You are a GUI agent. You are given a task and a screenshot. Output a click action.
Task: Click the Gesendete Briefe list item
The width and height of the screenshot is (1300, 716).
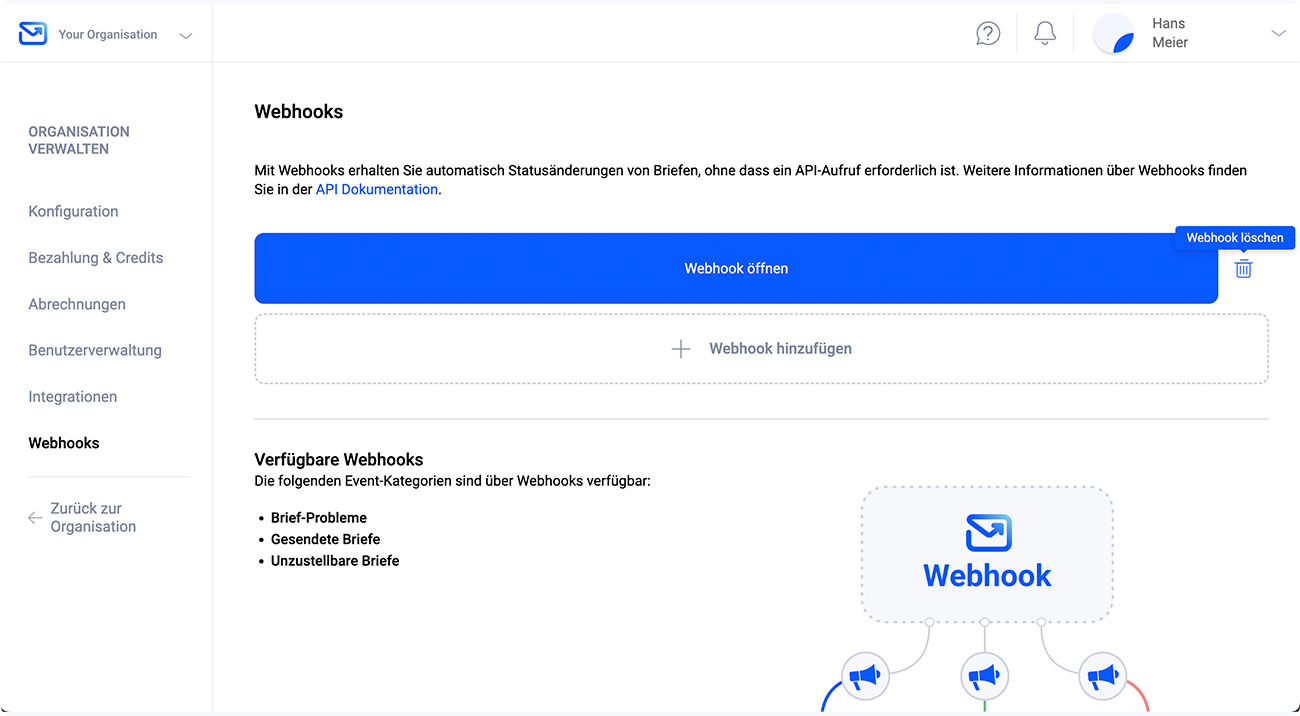coord(325,539)
